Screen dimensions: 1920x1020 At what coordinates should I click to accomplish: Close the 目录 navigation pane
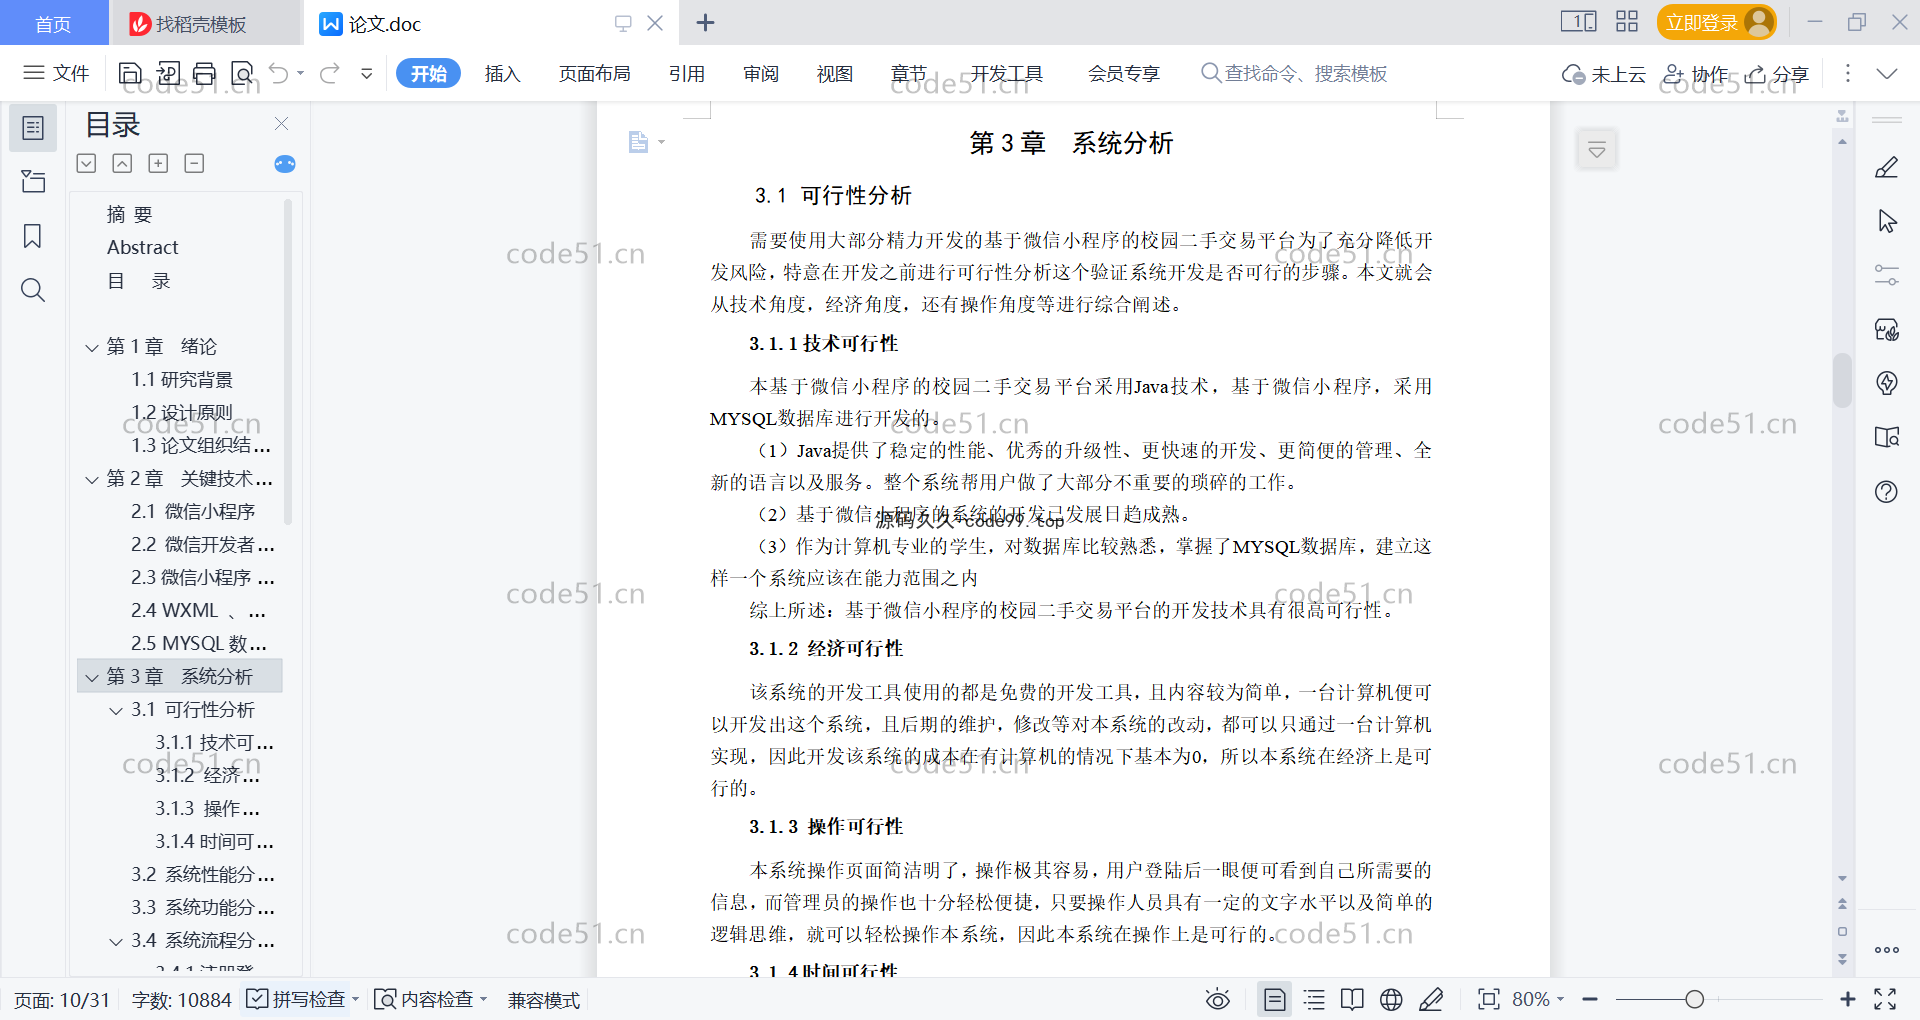point(281,123)
